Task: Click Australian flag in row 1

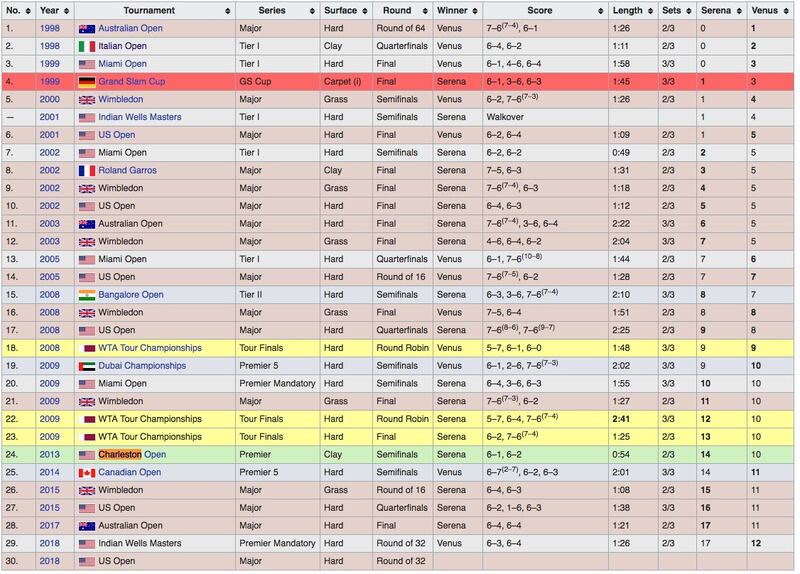Action: (87, 29)
